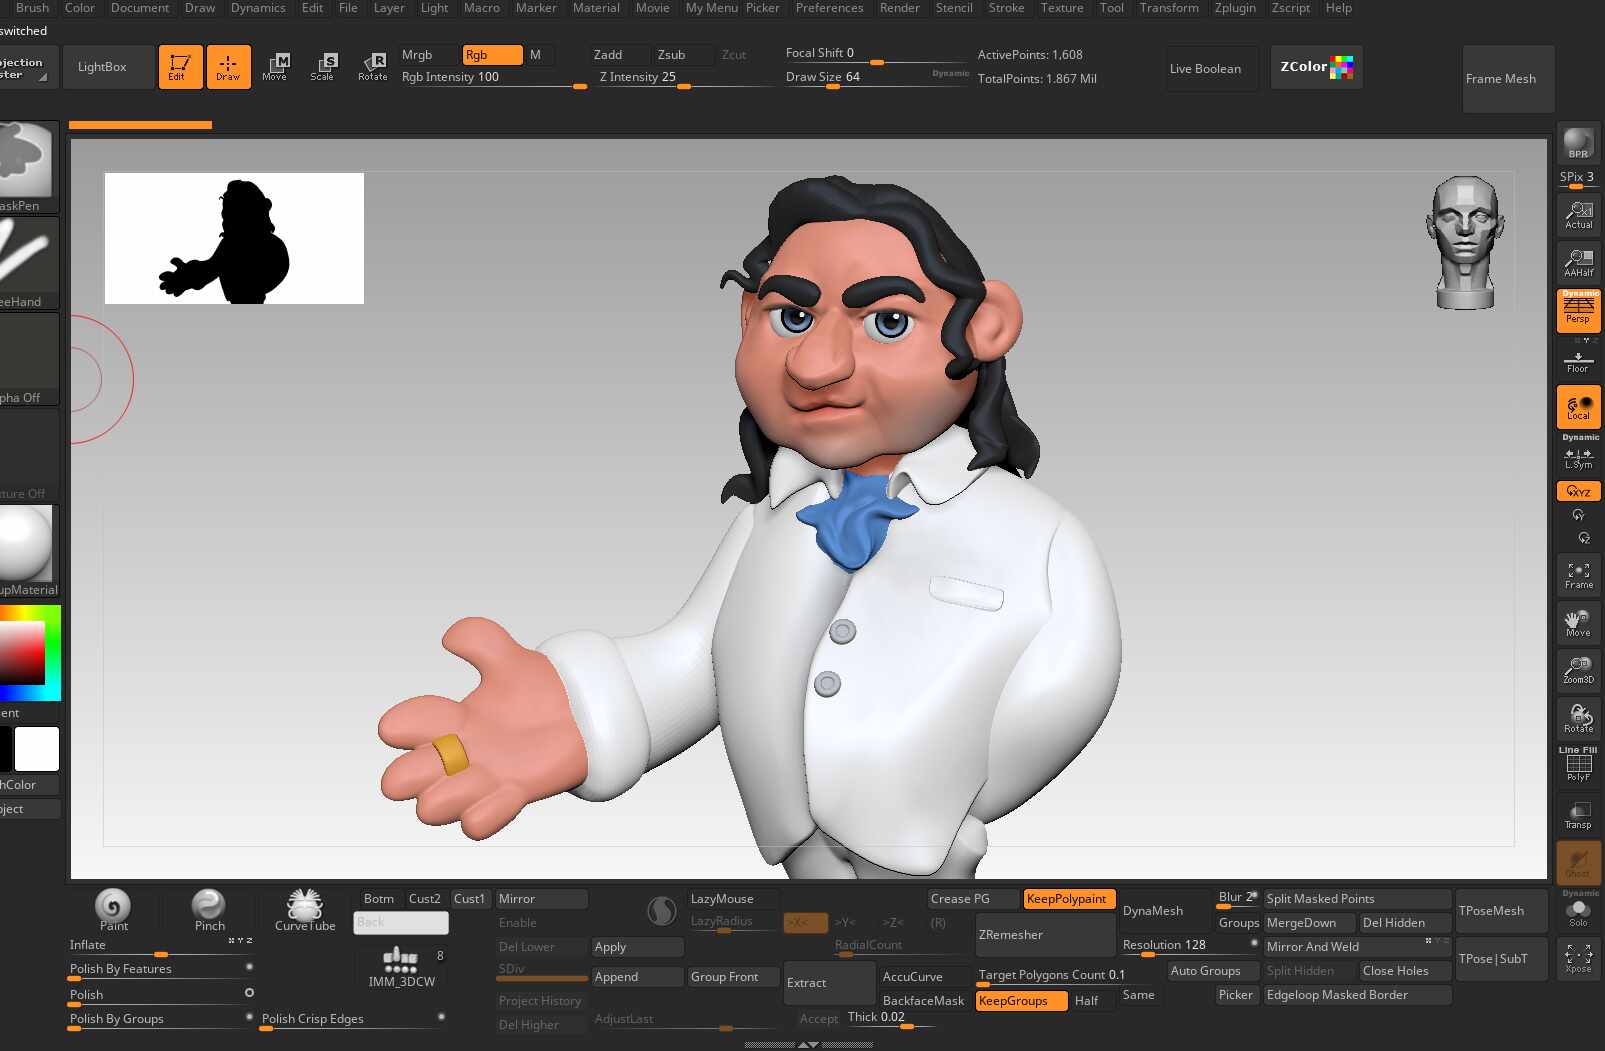Frame the mesh using the Frame icon

click(1578, 575)
